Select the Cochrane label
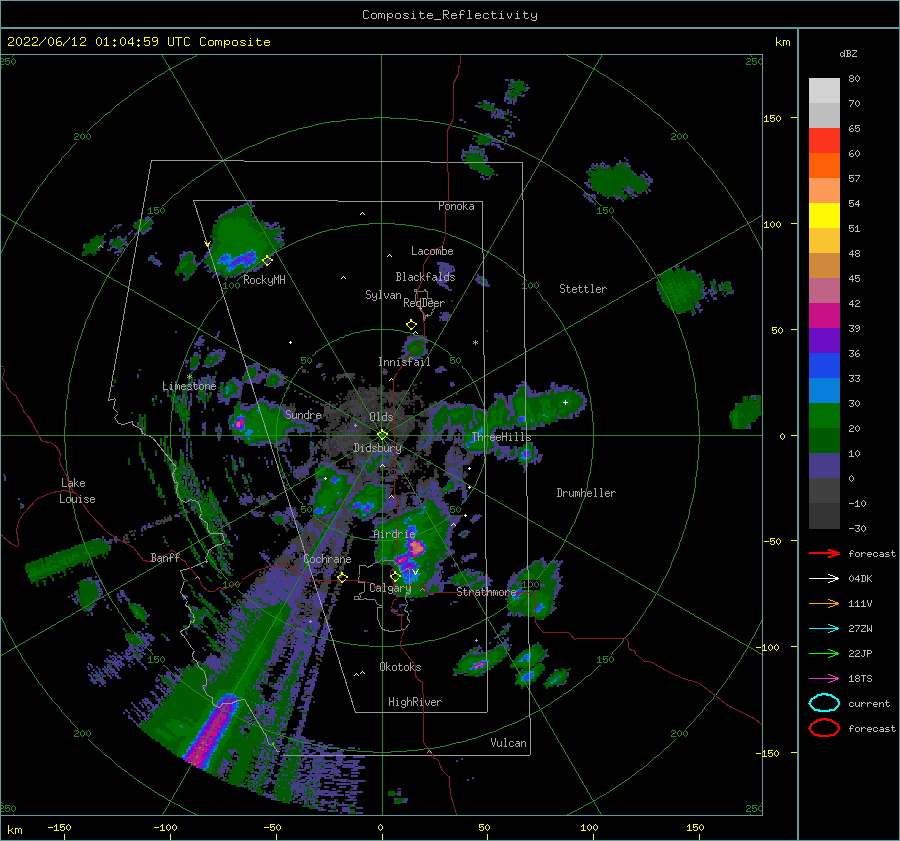The image size is (900, 841). (327, 559)
